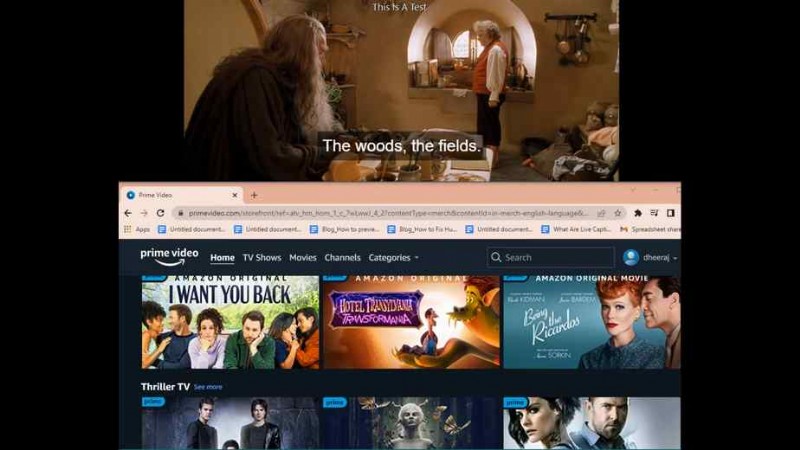Expand the Categories dropdown
This screenshot has height=450, width=800.
[393, 258]
